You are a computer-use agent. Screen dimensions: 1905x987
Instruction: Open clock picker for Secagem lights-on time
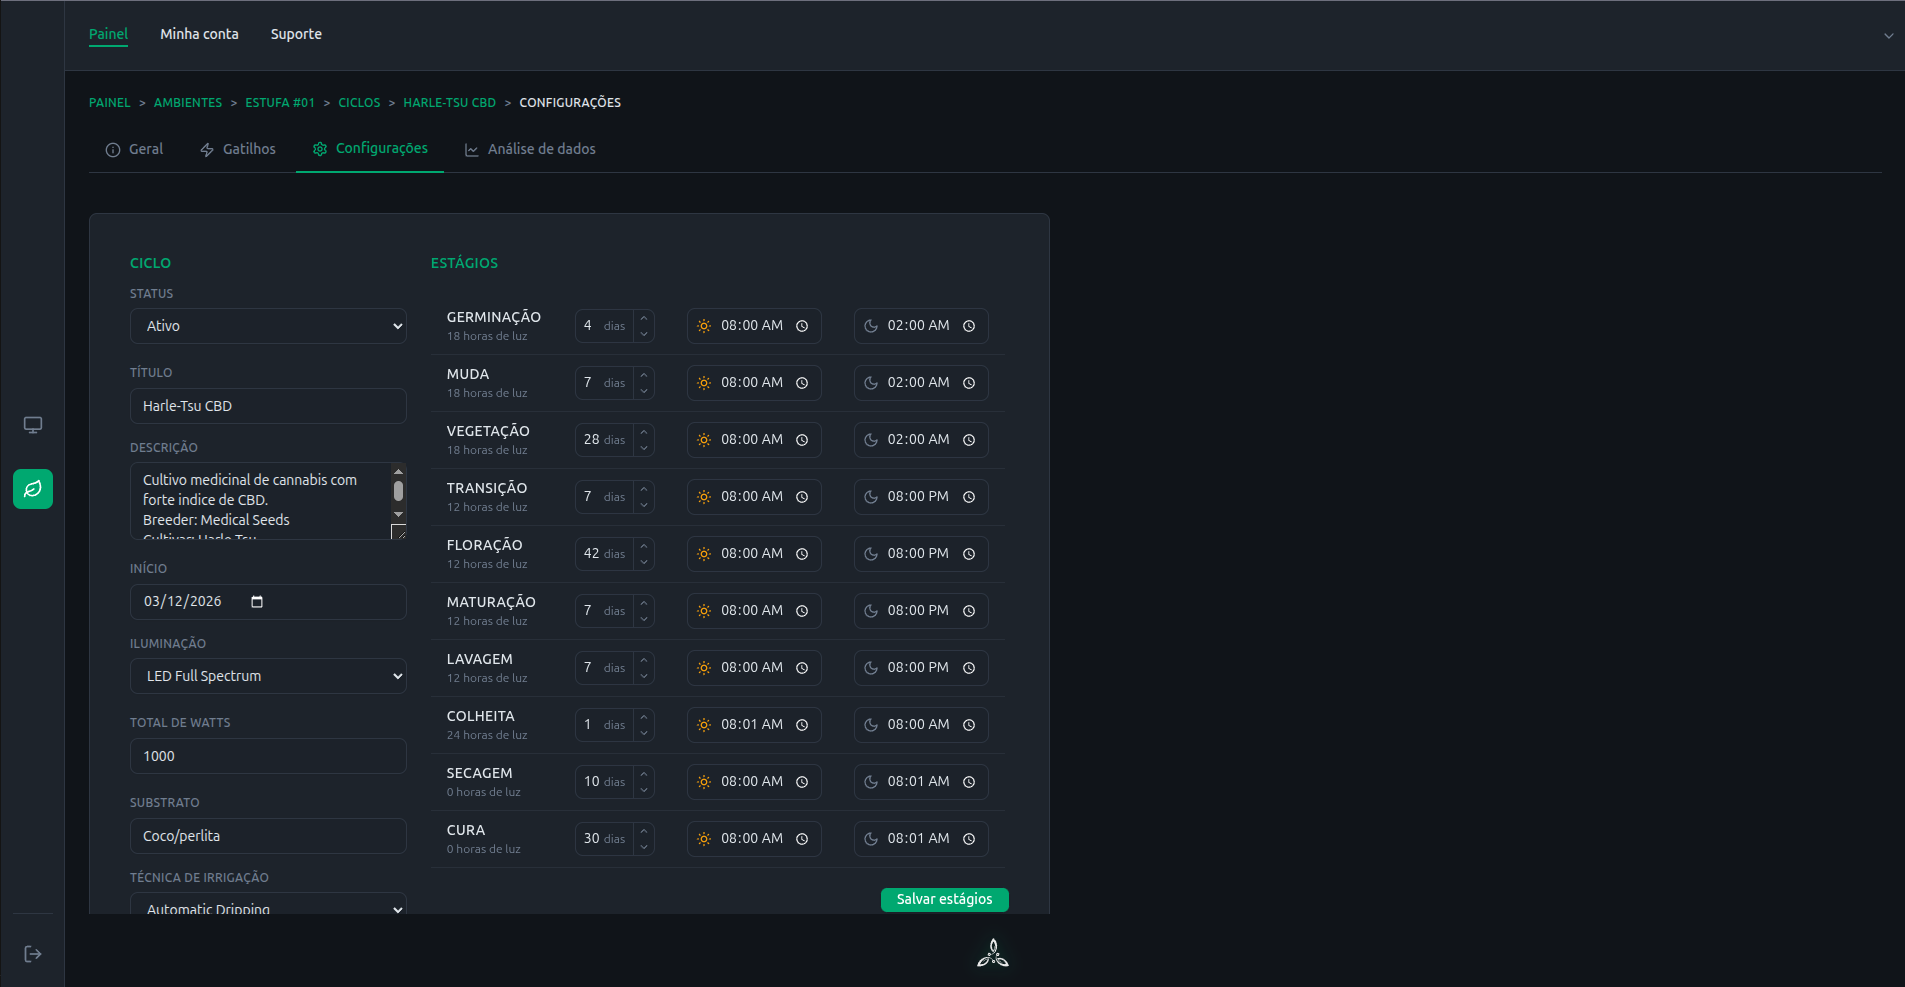pyautogui.click(x=802, y=782)
